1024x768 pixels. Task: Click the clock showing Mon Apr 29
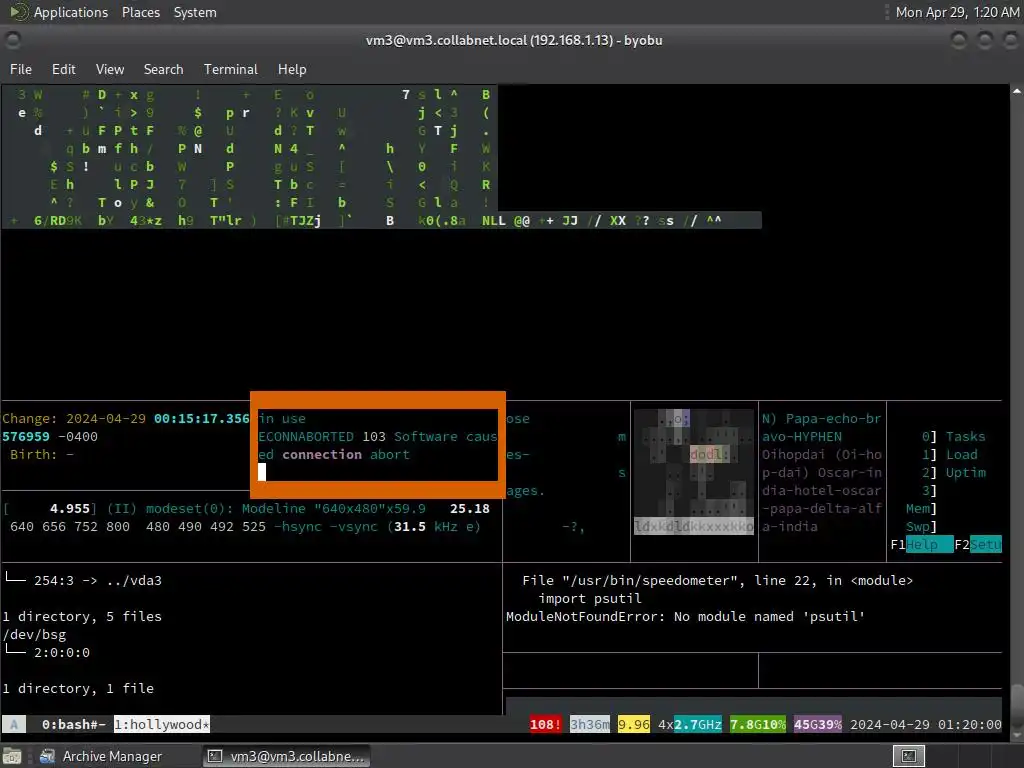[x=957, y=12]
